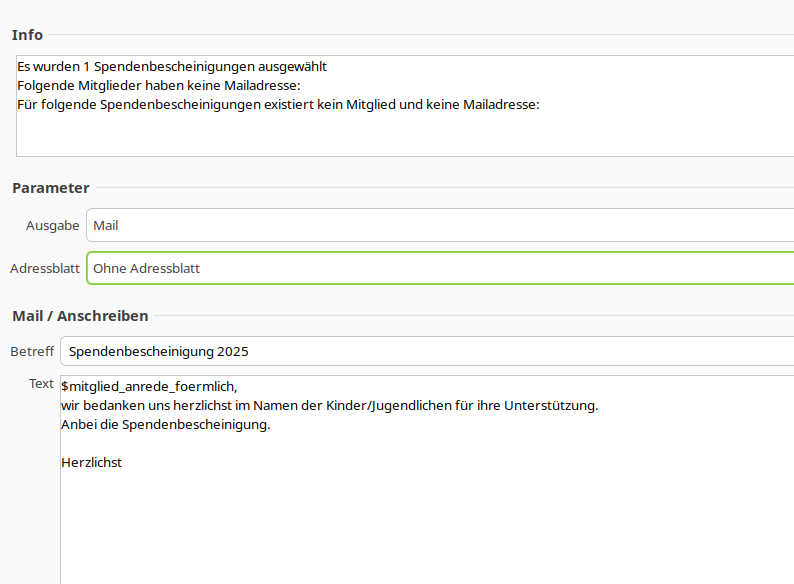Screen dimensions: 794x584
Task: Click the Betreff label
Action: 31,351
